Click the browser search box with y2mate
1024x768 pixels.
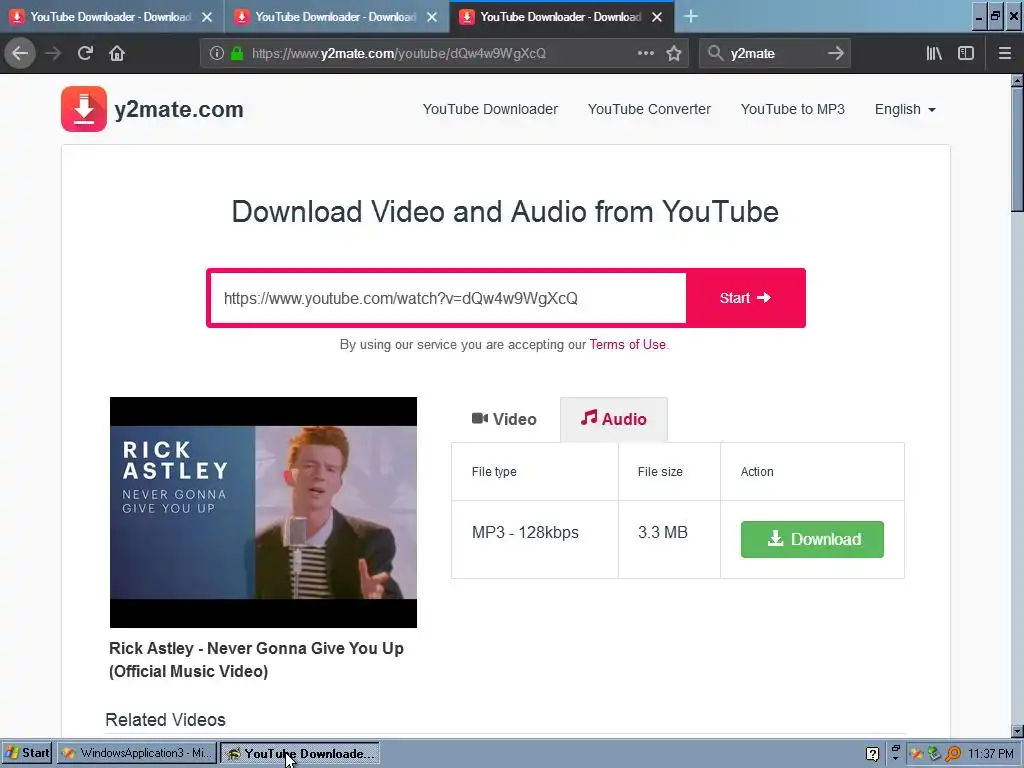(775, 54)
